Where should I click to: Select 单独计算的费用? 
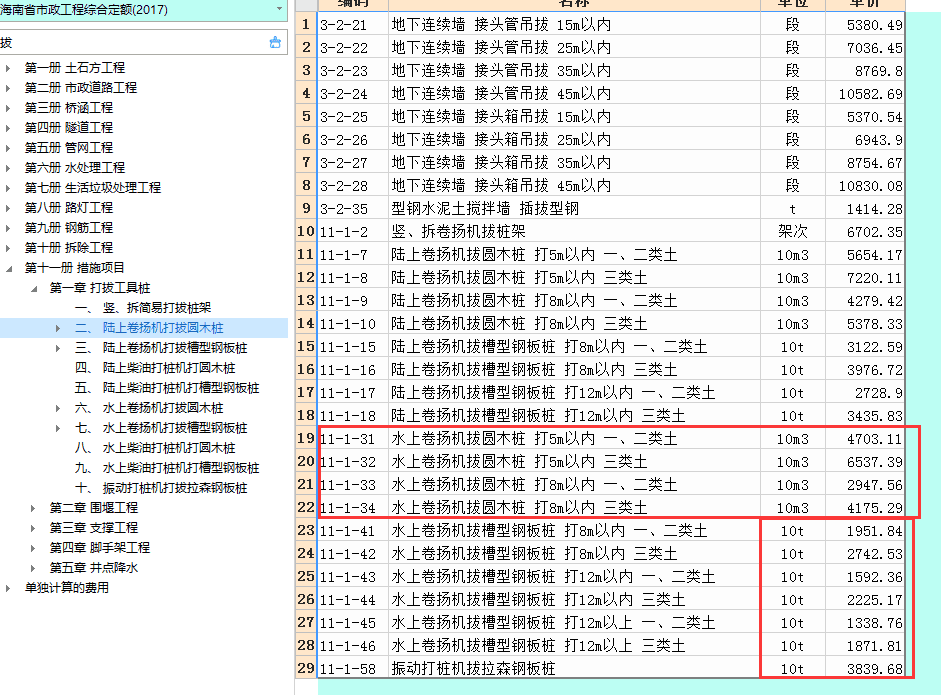tap(67, 588)
